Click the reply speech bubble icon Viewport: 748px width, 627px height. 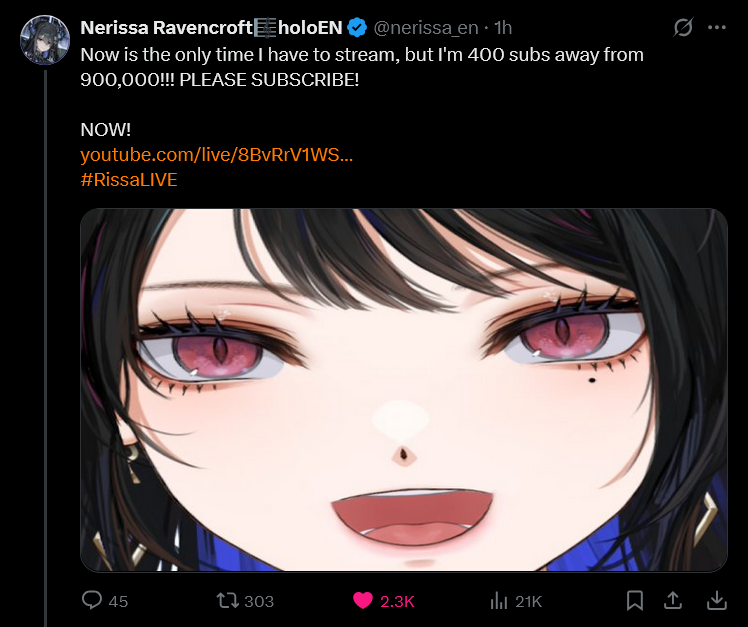92,600
